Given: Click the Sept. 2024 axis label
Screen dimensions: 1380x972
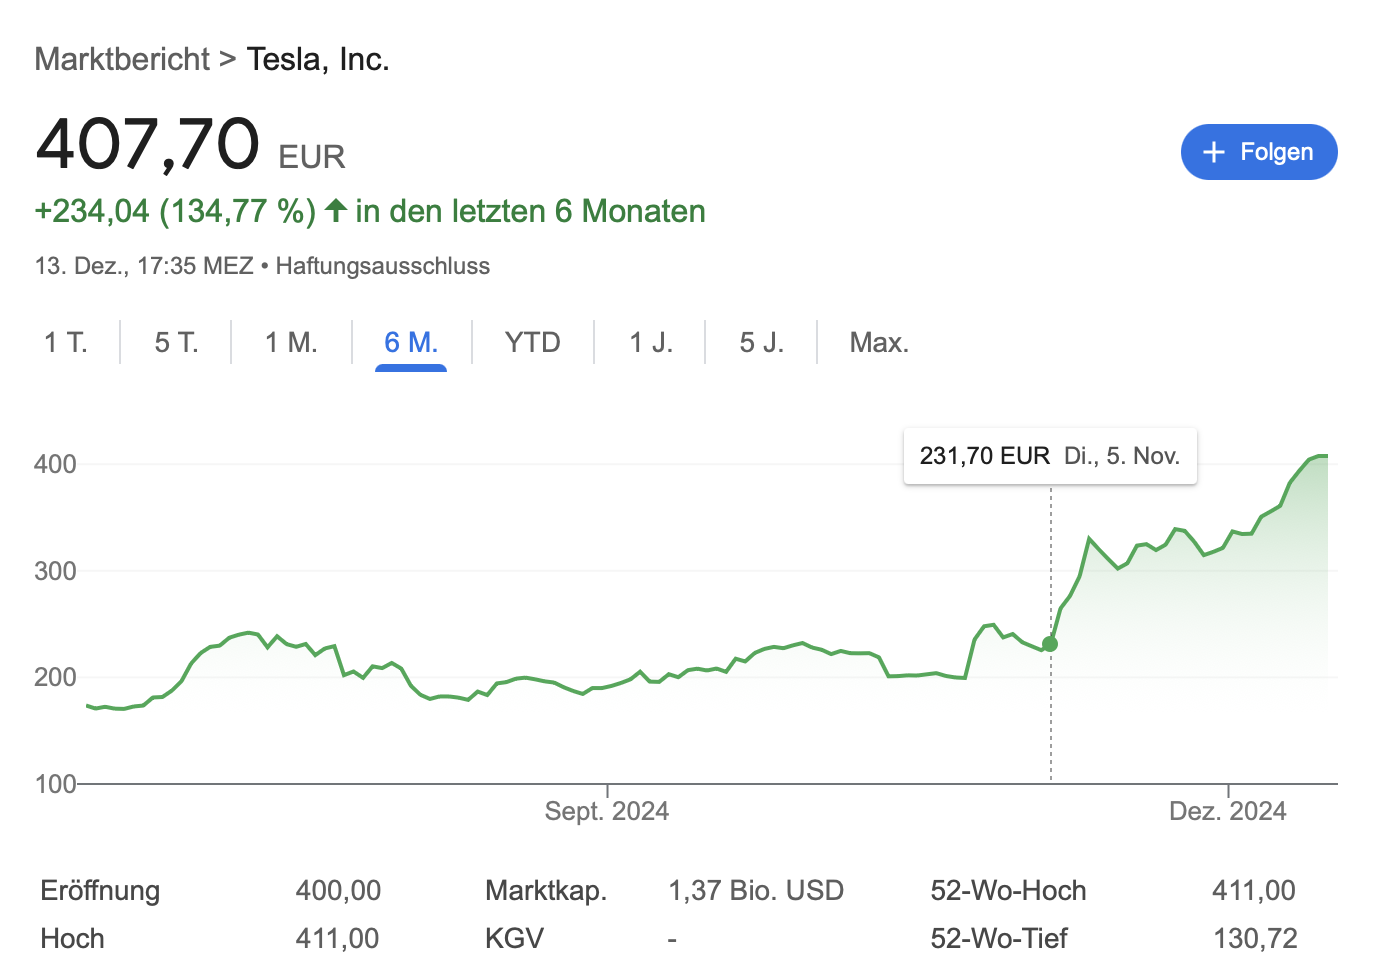Looking at the screenshot, I should 606,811.
